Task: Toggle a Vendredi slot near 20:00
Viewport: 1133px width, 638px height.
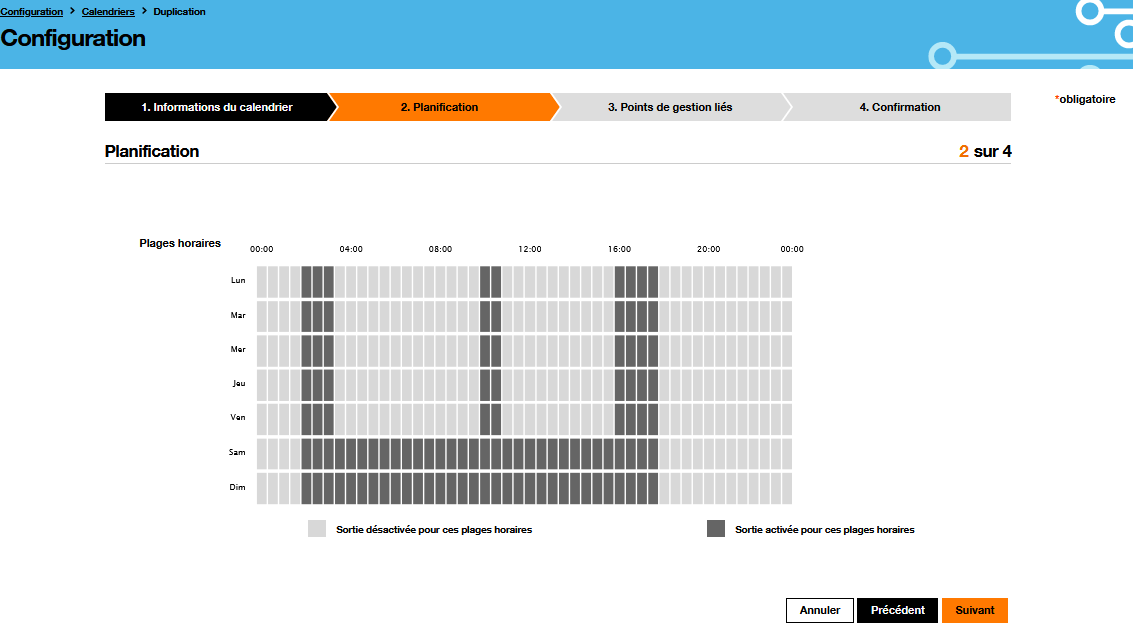Action: (x=708, y=418)
